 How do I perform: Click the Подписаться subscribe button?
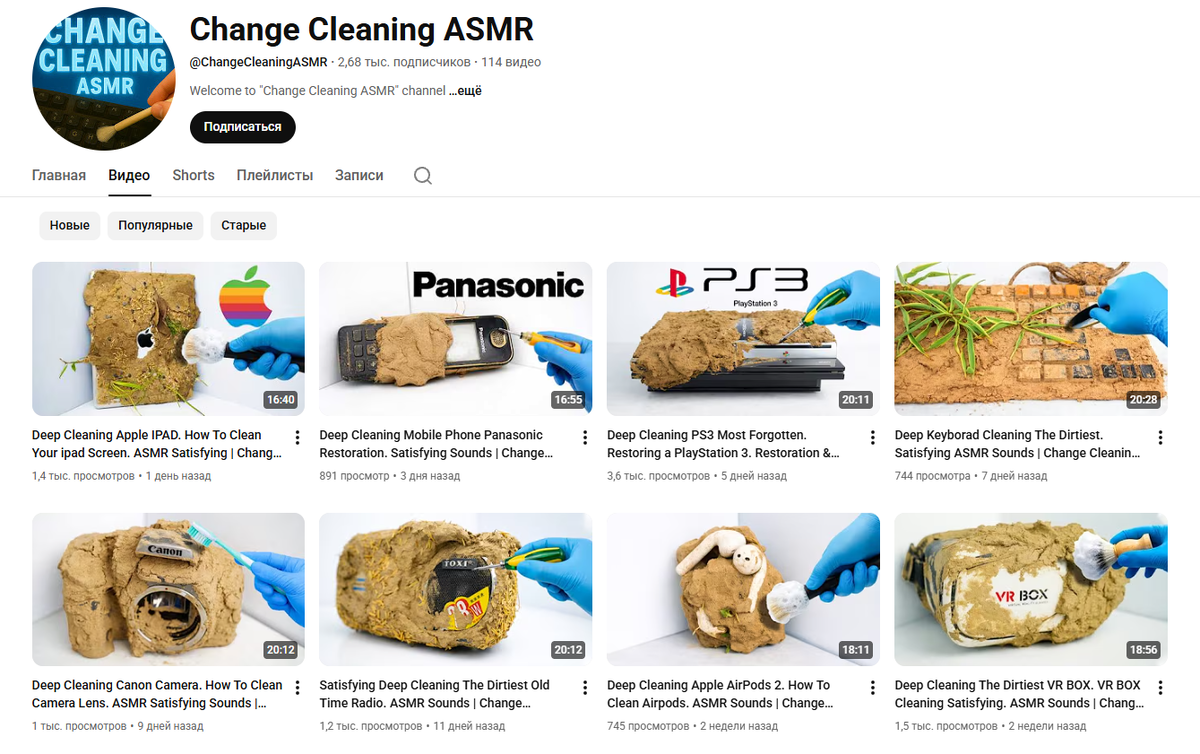(243, 127)
